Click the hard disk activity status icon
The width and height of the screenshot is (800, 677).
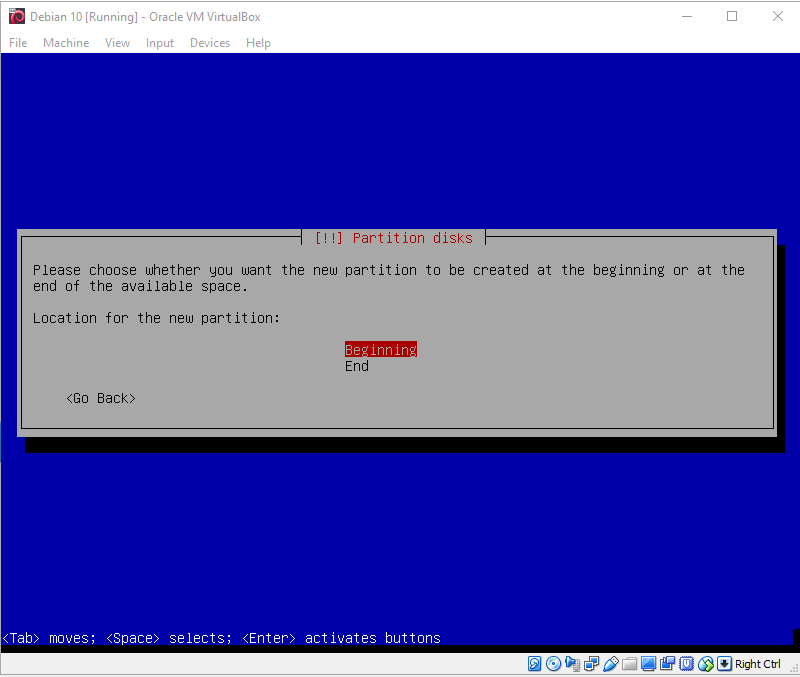pos(534,664)
